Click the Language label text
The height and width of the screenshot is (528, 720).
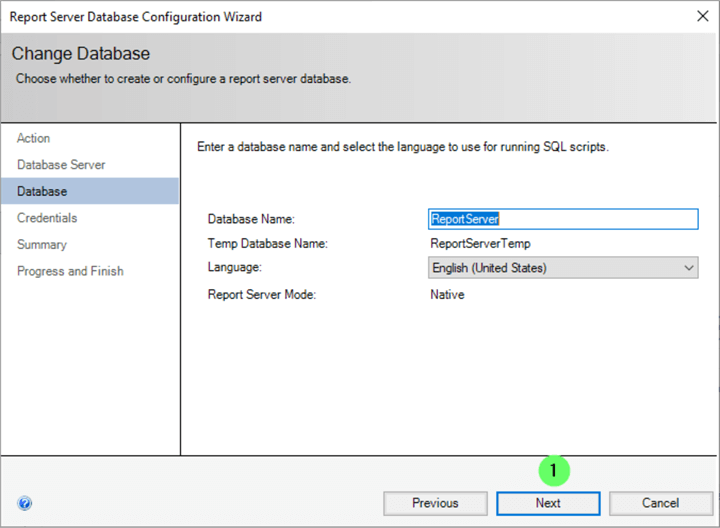point(235,268)
